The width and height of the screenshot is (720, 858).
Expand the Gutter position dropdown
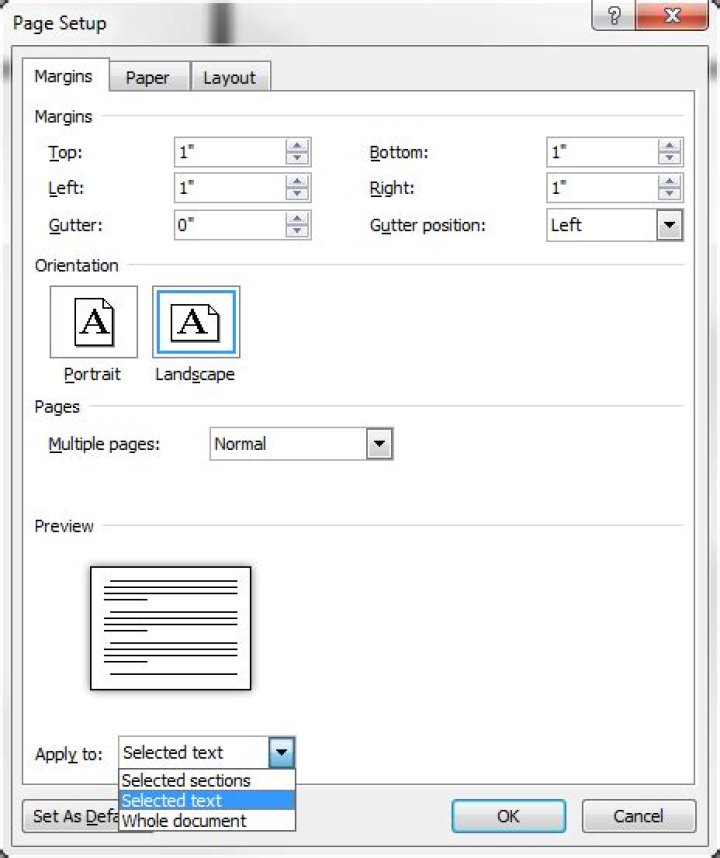click(x=669, y=225)
